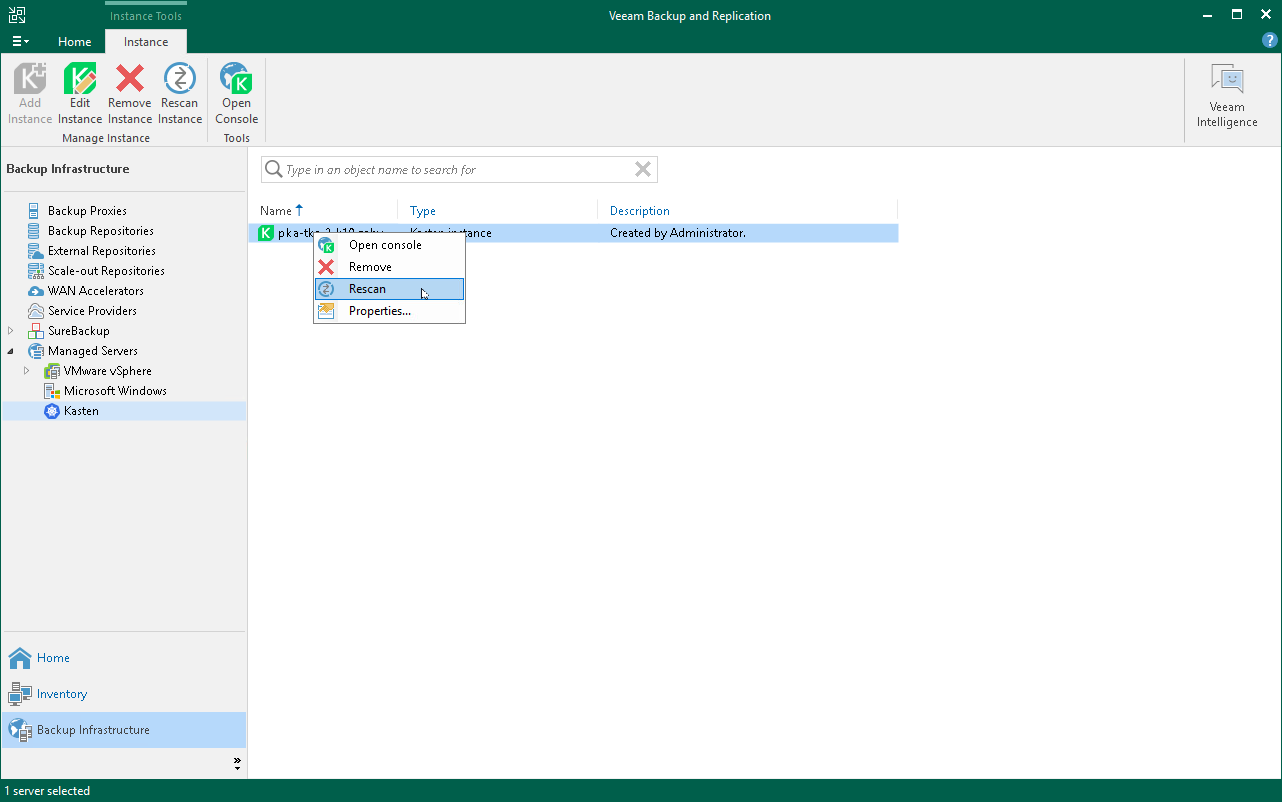Select the Managed Servers tree node
1282x802 pixels.
(92, 351)
